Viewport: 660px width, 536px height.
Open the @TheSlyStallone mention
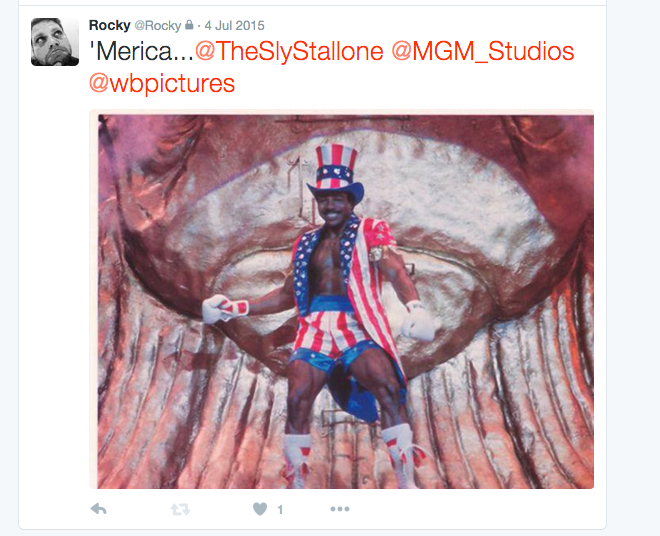click(289, 51)
